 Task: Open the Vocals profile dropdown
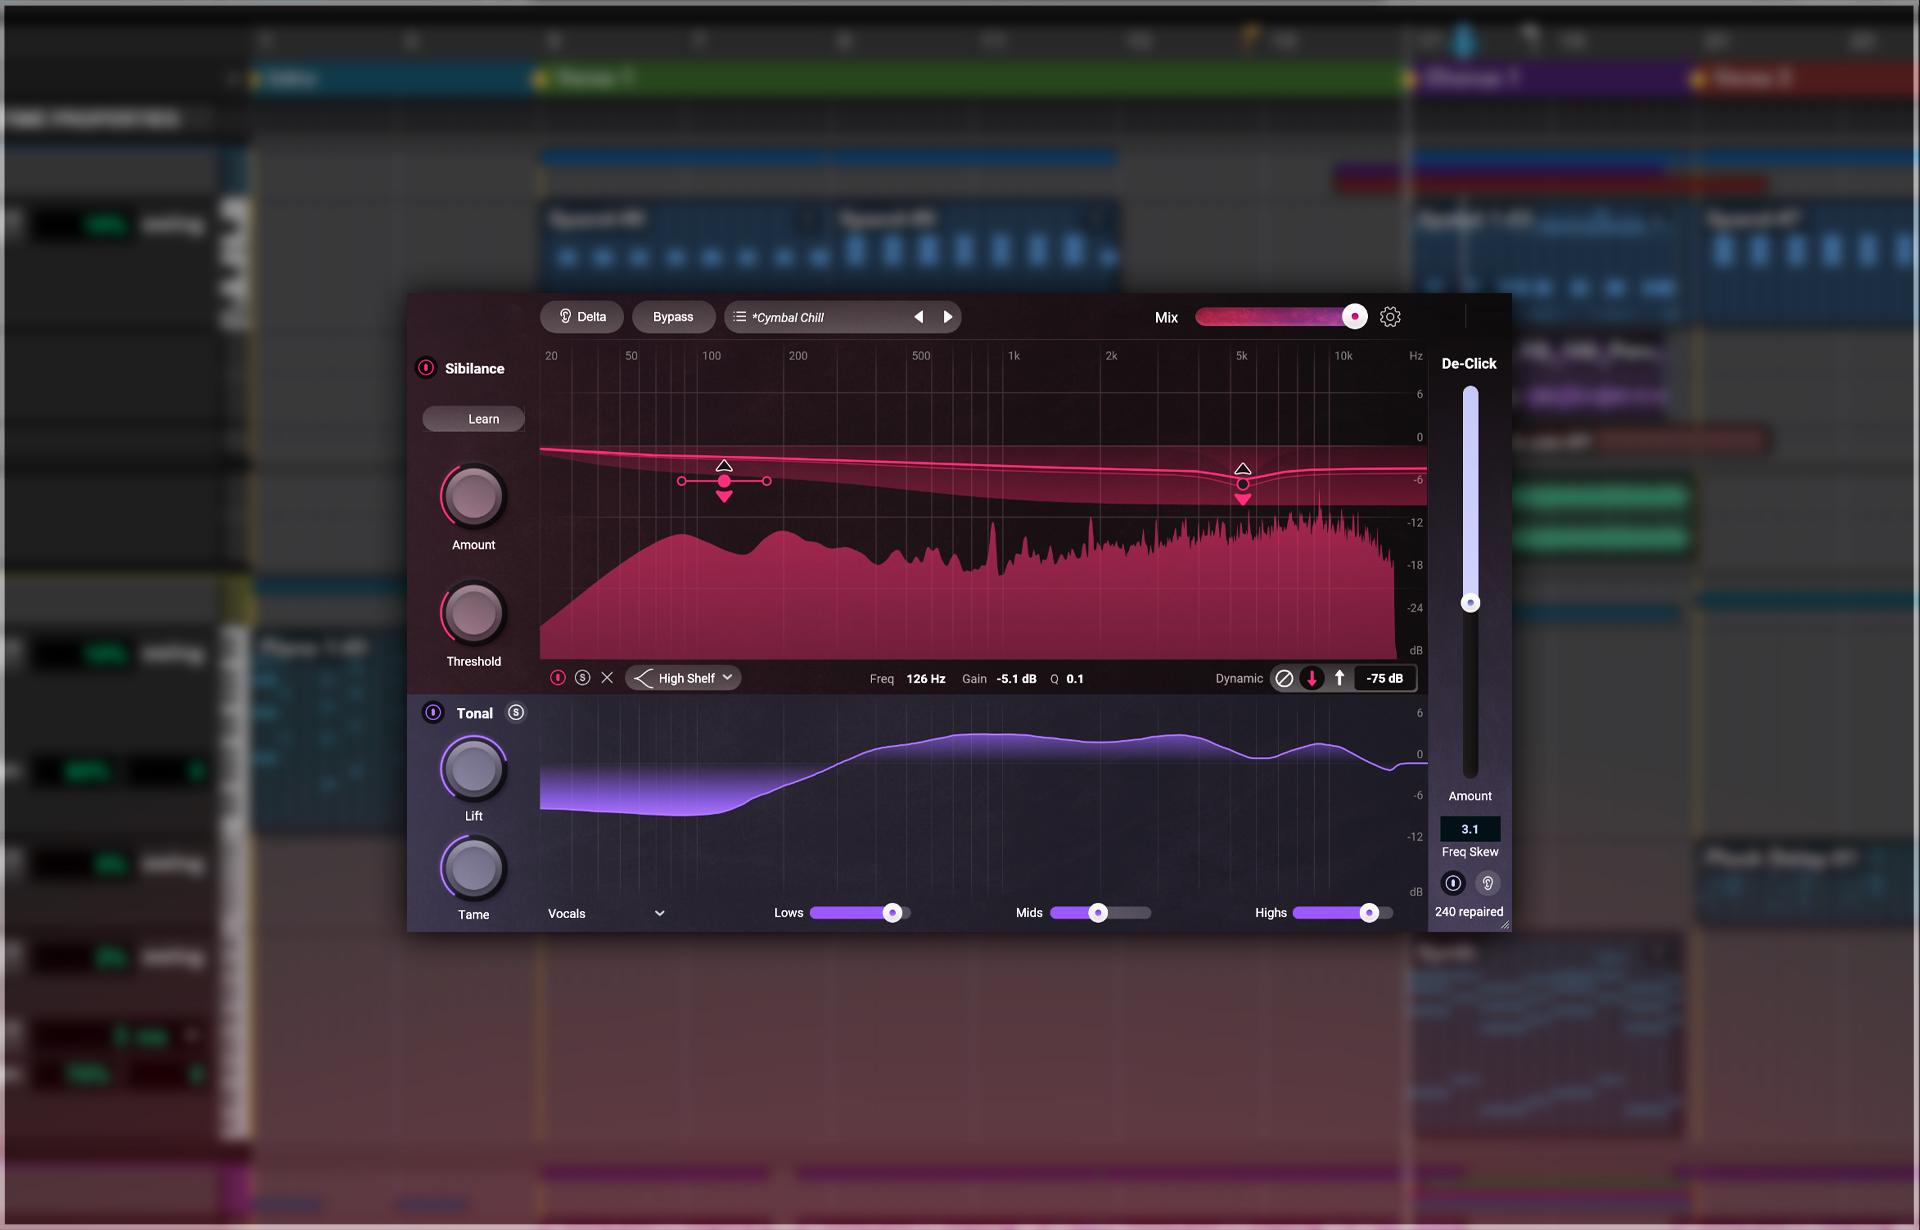[606, 914]
